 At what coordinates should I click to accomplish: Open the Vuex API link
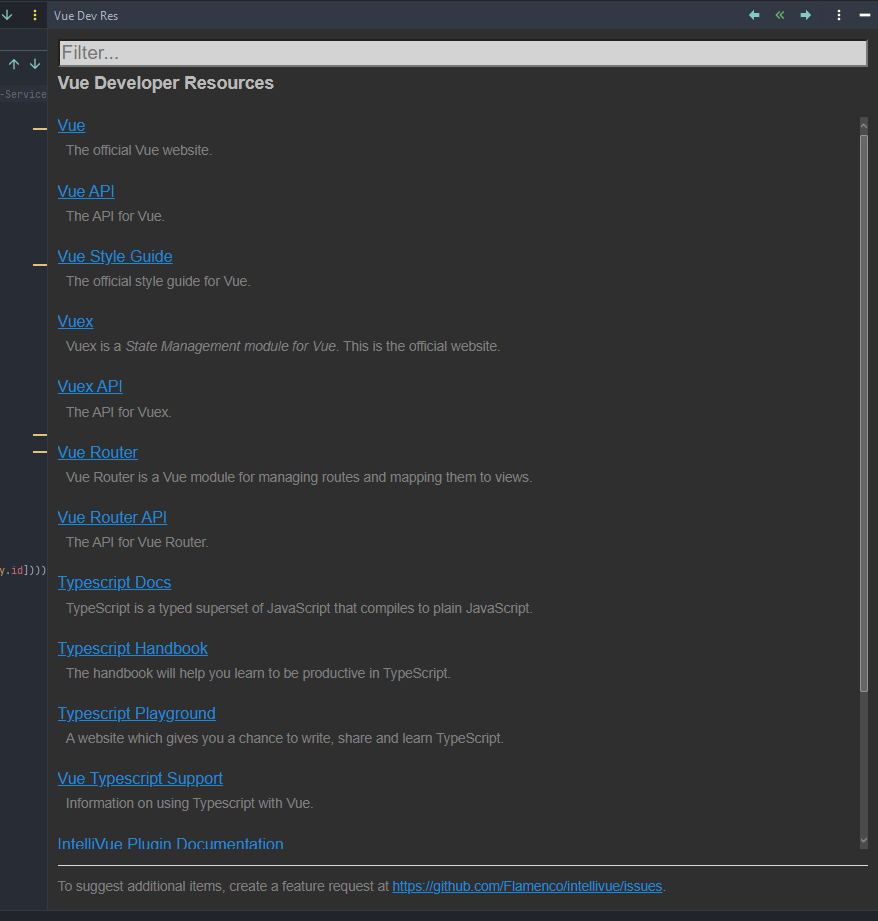click(90, 386)
